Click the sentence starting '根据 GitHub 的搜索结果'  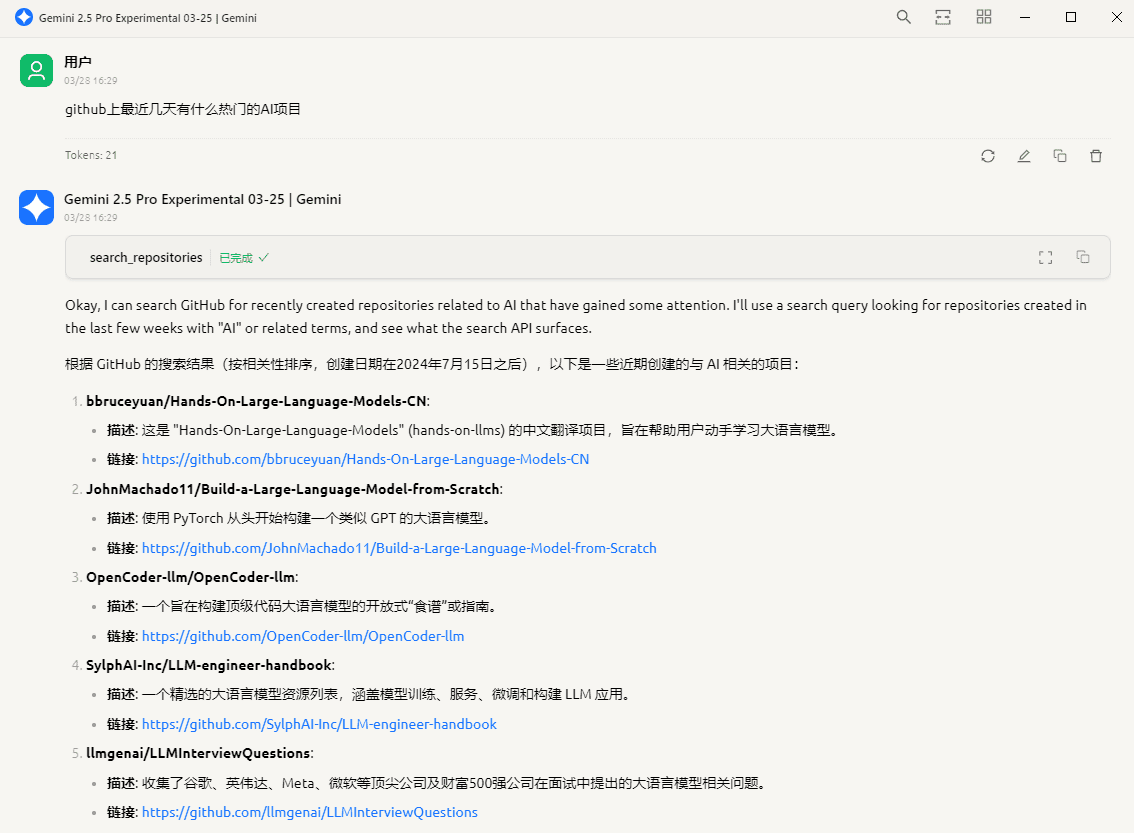click(x=432, y=364)
